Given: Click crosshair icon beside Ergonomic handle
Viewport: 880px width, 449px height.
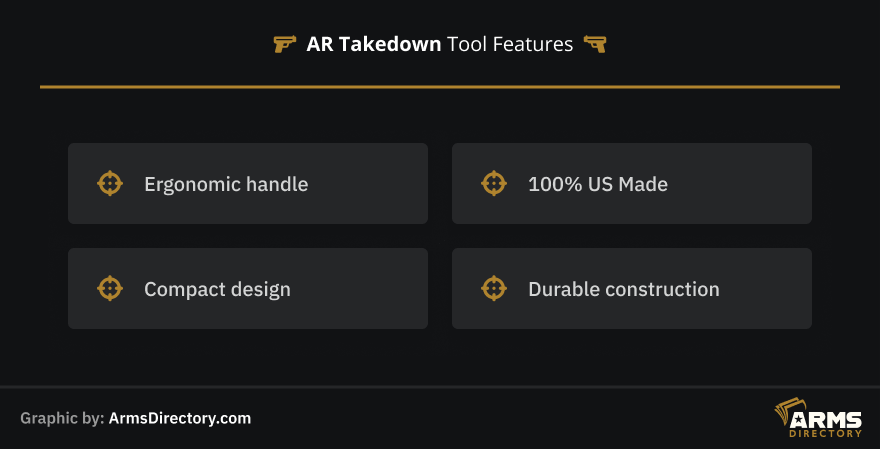Looking at the screenshot, I should [110, 184].
